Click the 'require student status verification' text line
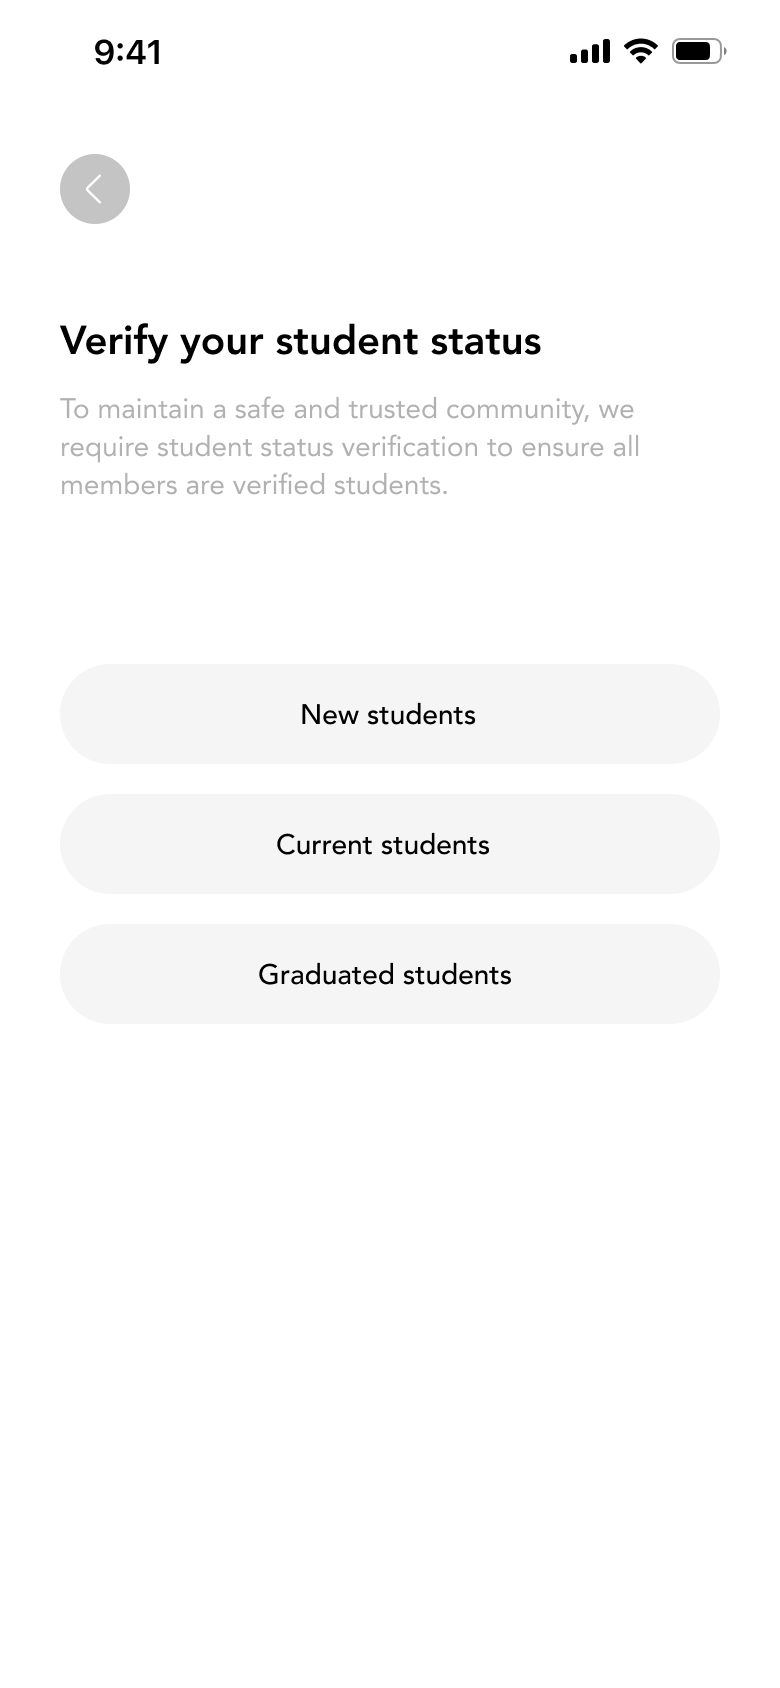780x1688 pixels. pos(349,447)
